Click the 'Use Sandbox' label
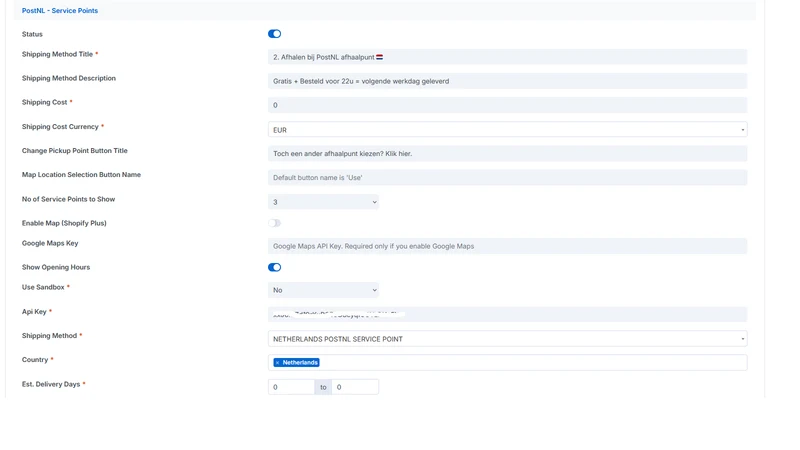Viewport: 800px width, 450px height. (x=43, y=287)
